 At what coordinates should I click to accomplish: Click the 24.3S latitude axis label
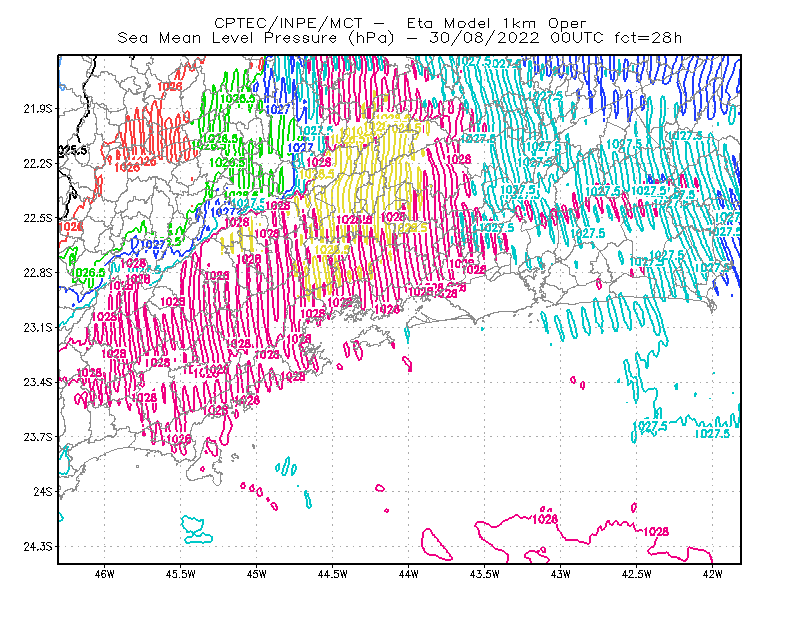coord(38,547)
